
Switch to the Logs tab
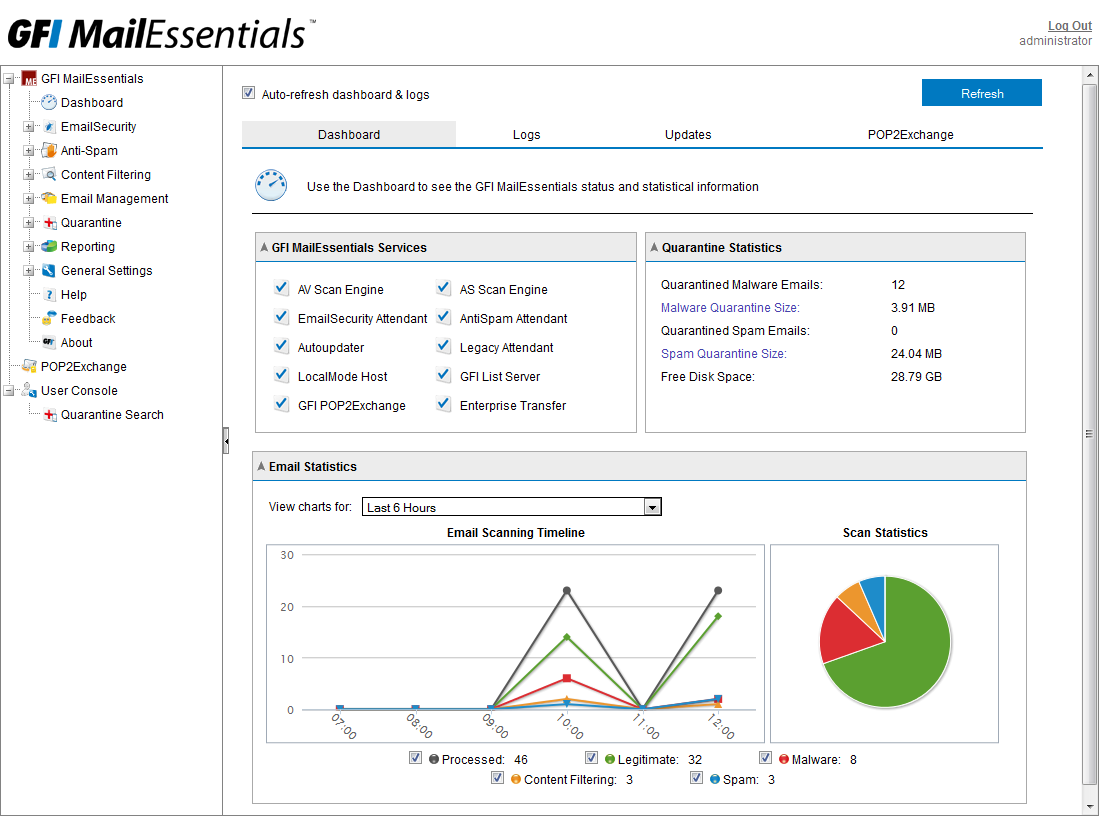tap(526, 135)
